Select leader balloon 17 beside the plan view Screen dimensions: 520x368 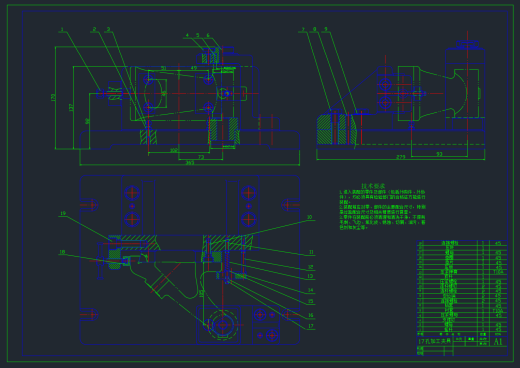(x=311, y=326)
